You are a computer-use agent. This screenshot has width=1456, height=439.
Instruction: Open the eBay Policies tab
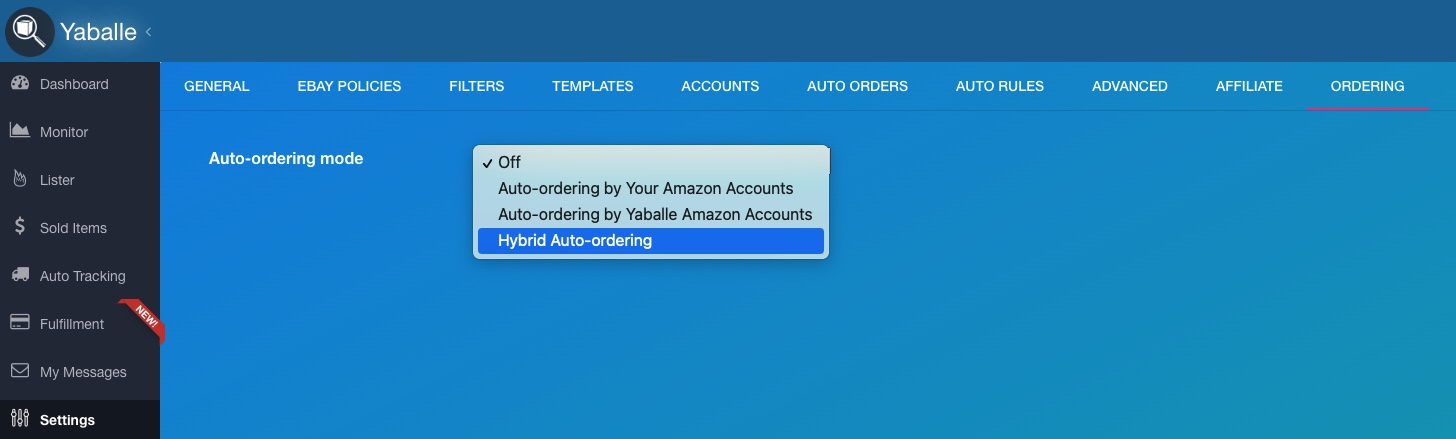pyautogui.click(x=349, y=86)
